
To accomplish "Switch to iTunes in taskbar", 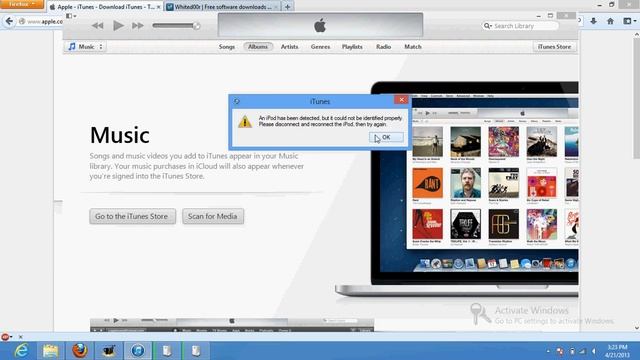I will [x=138, y=351].
